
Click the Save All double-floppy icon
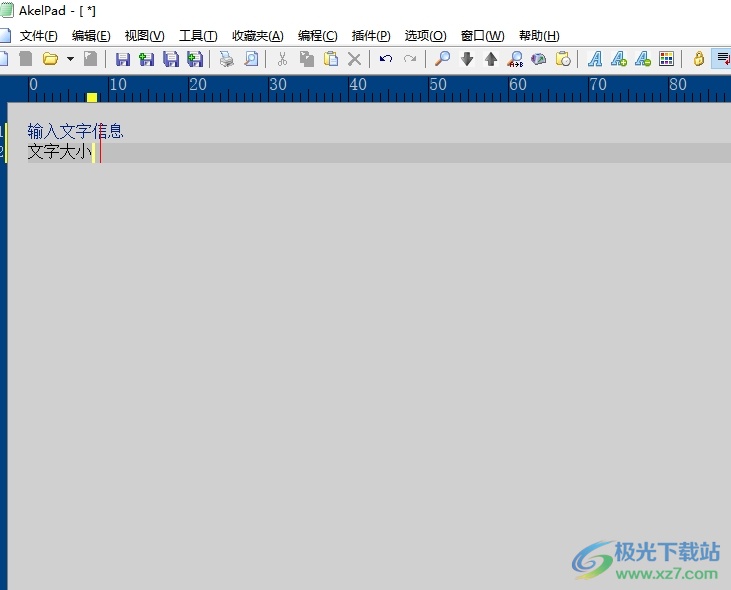[x=171, y=59]
